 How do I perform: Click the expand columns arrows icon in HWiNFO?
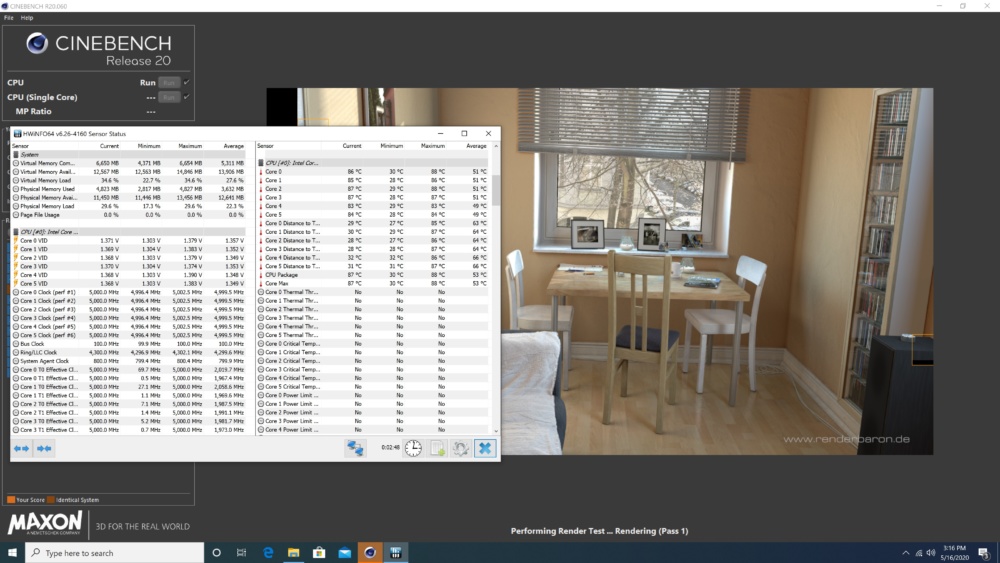point(22,448)
